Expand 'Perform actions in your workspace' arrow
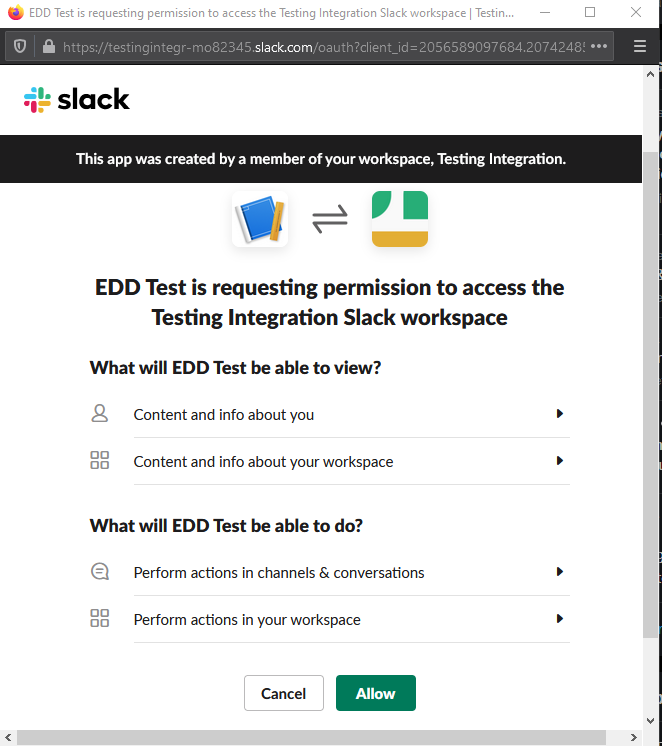This screenshot has width=662, height=746. click(x=560, y=619)
